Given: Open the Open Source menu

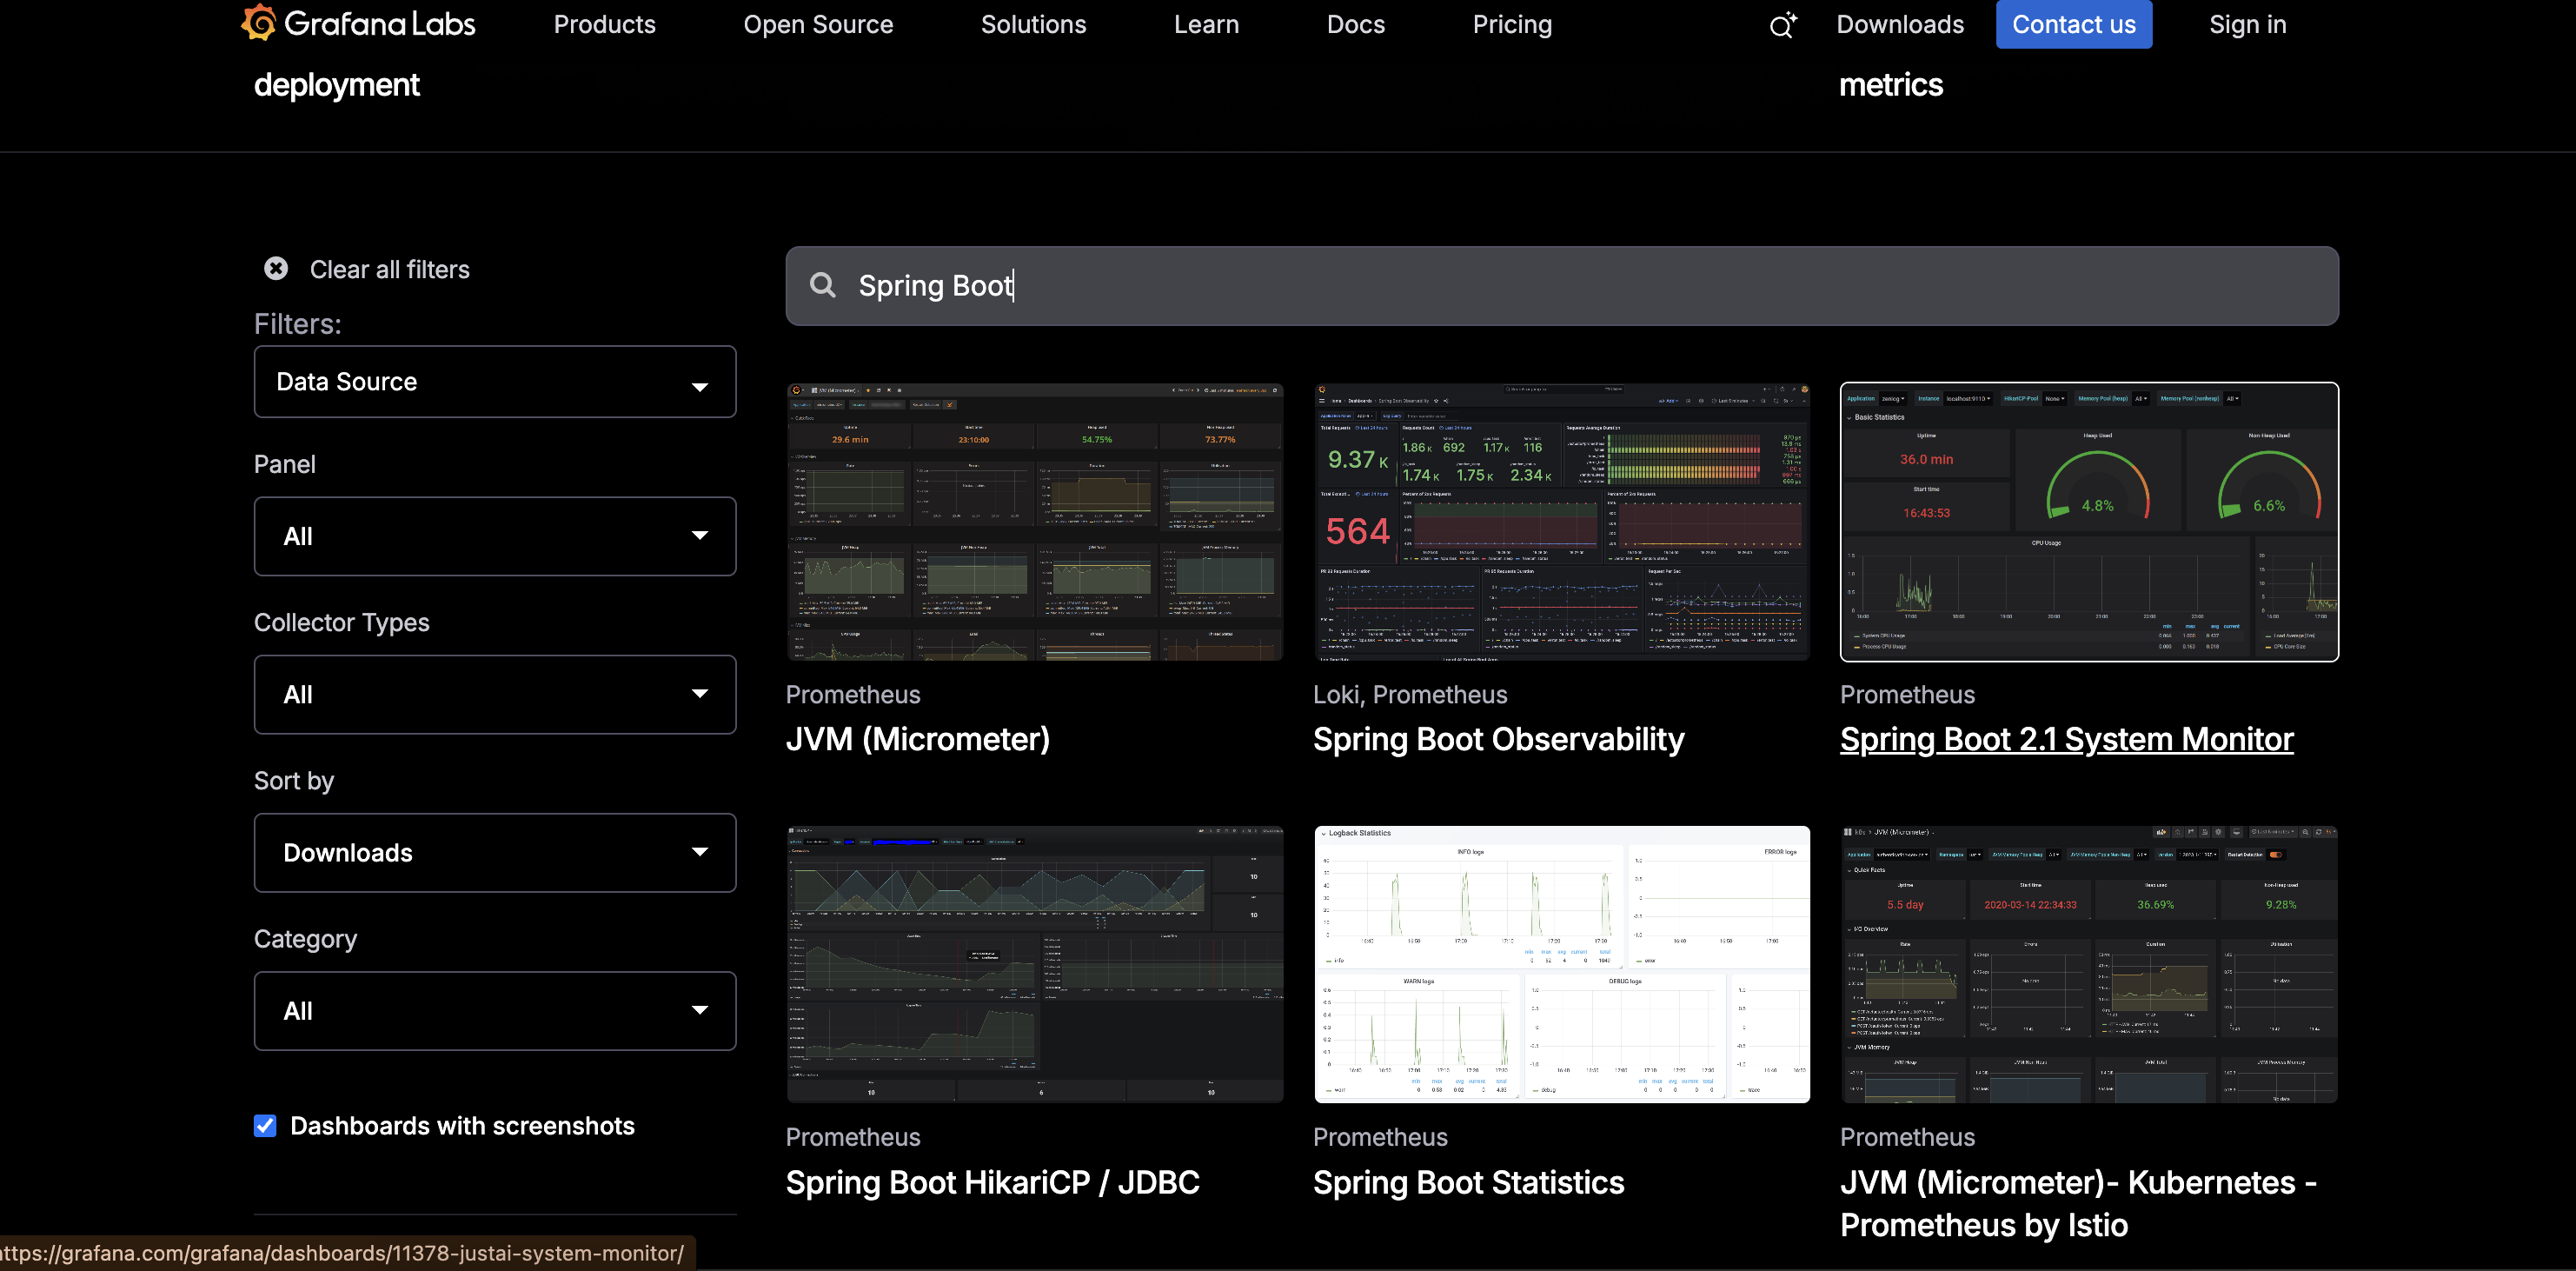Looking at the screenshot, I should click(817, 24).
